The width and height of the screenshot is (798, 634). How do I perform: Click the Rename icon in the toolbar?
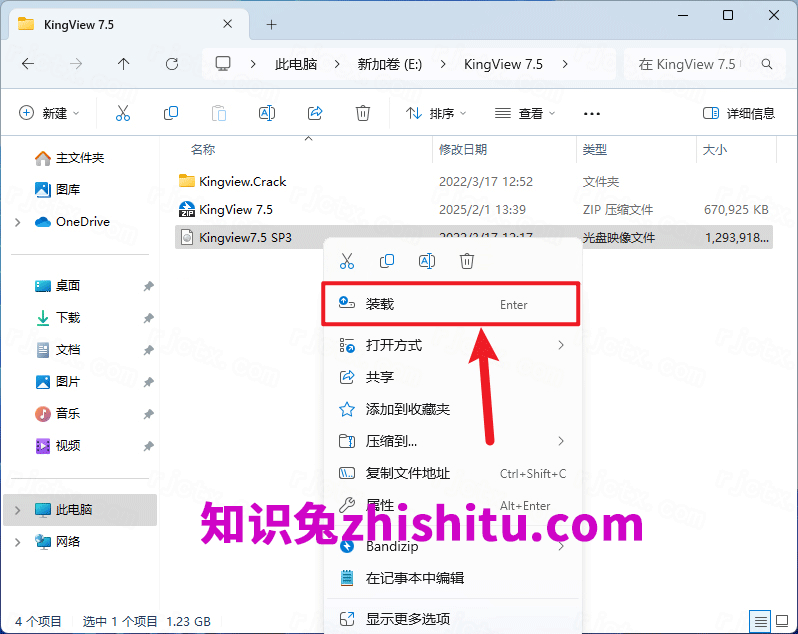click(x=267, y=113)
